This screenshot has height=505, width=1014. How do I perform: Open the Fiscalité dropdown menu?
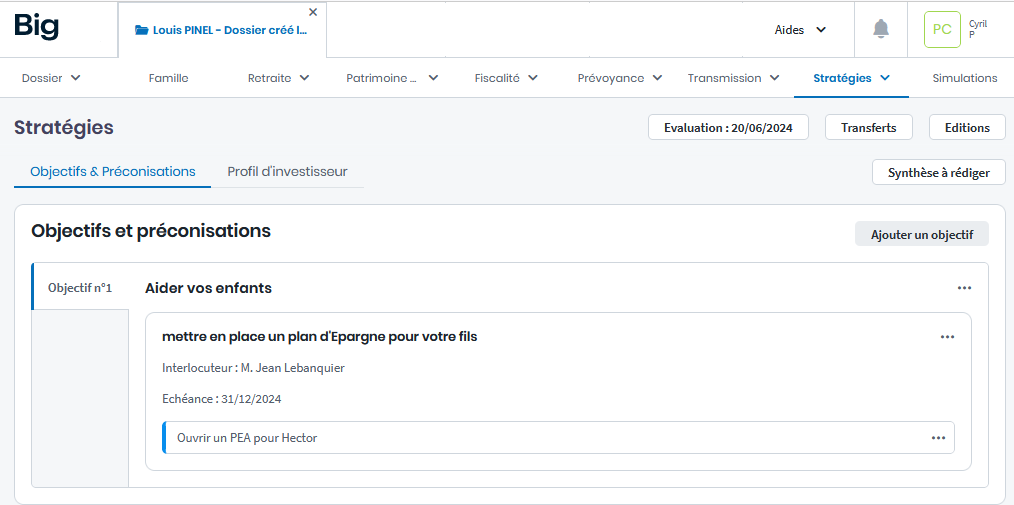coord(506,78)
